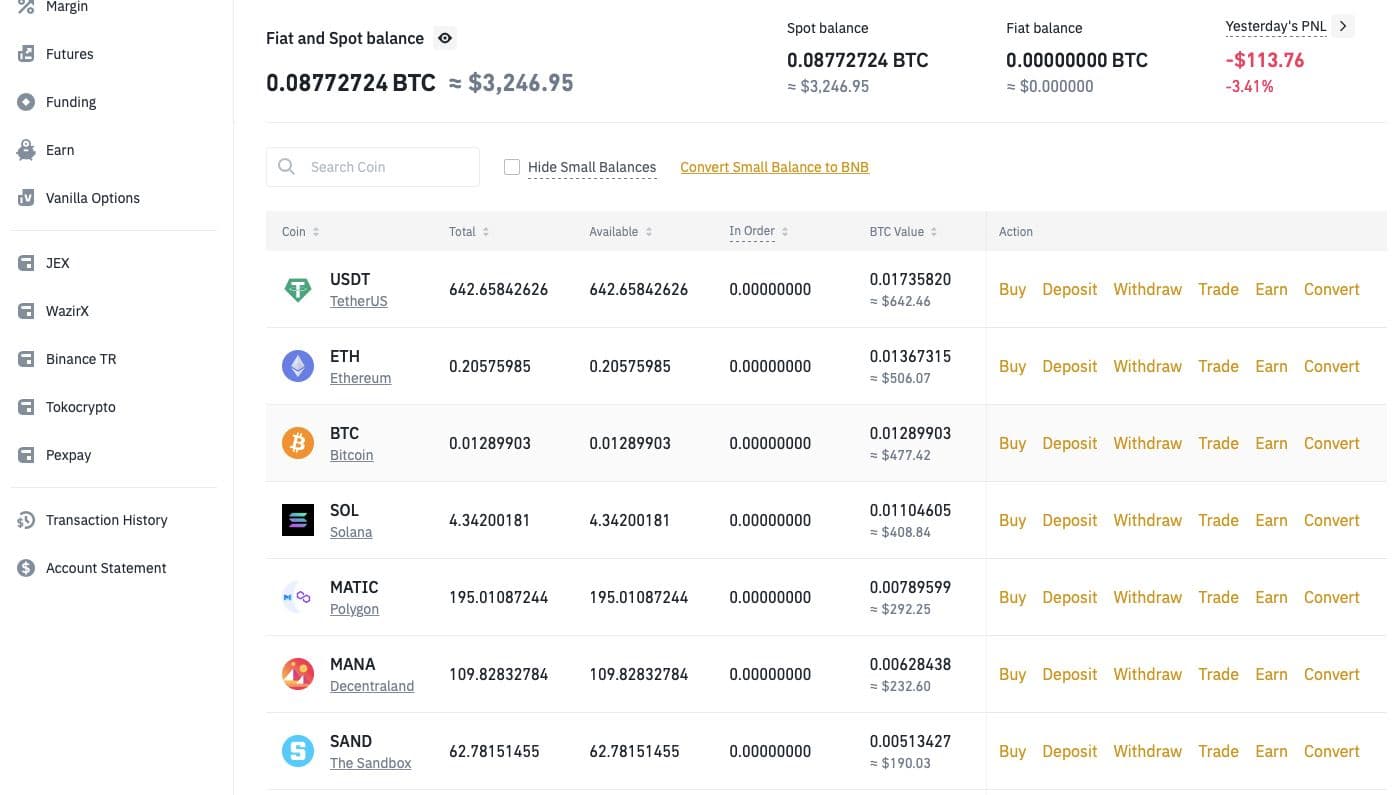Image resolution: width=1398 pixels, height=795 pixels.
Task: Sort the table by Total column
Action: pos(469,232)
